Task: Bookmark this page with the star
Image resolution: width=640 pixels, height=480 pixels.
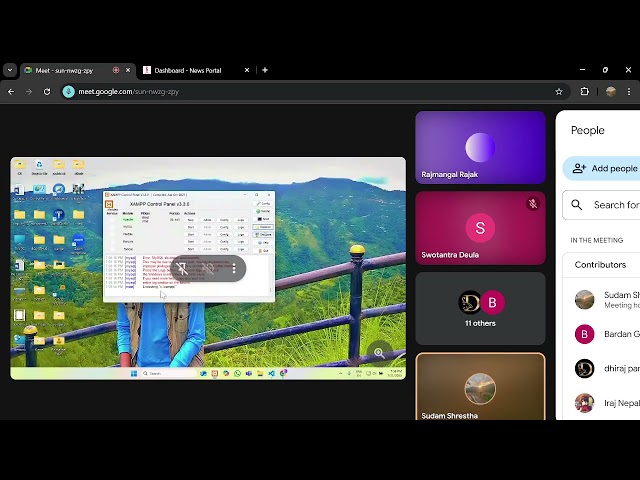Action: pyautogui.click(x=559, y=92)
